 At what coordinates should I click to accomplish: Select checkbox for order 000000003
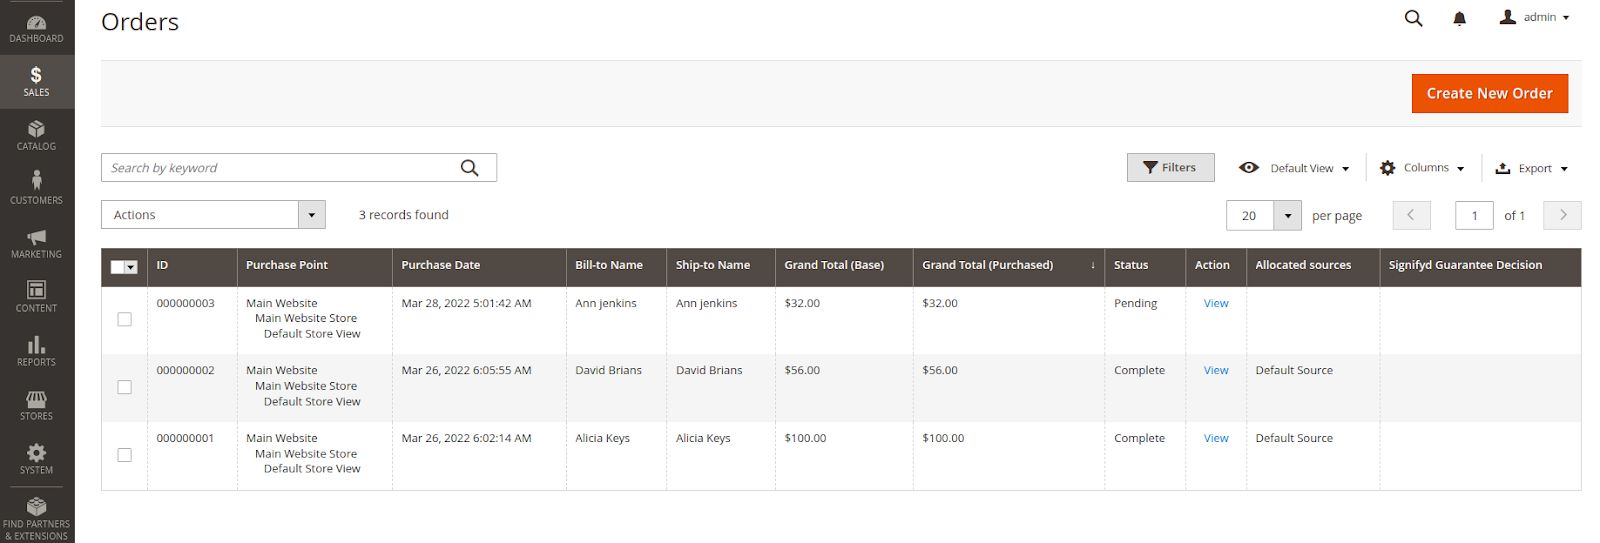pyautogui.click(x=124, y=319)
